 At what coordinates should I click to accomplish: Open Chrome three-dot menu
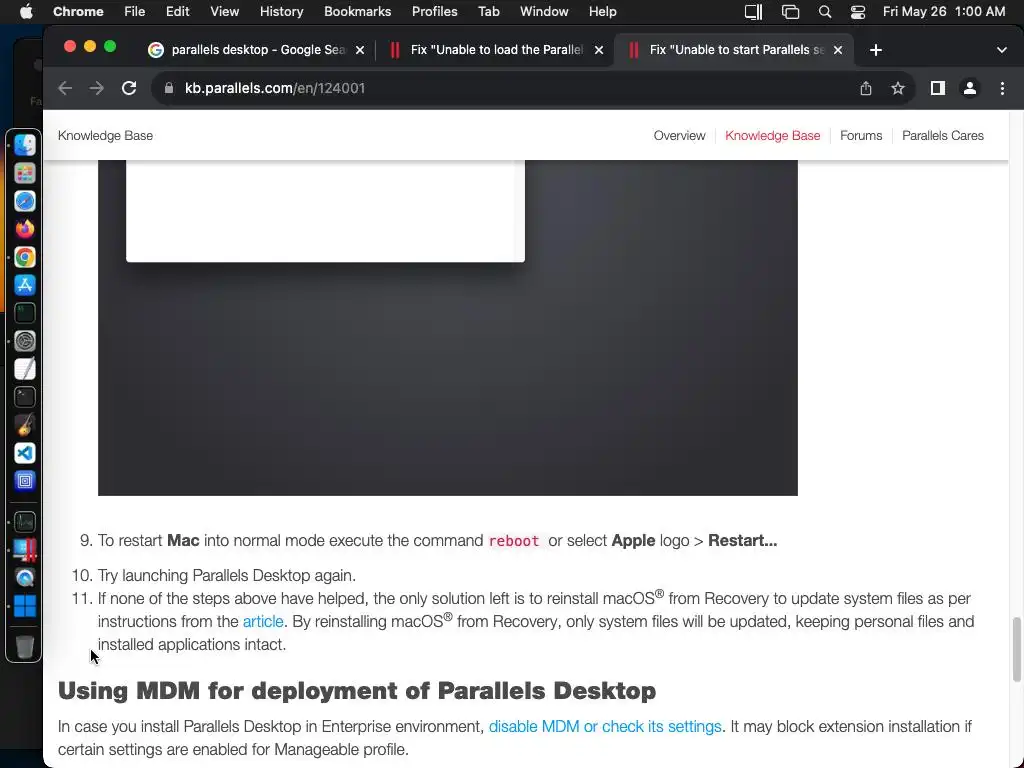1002,88
